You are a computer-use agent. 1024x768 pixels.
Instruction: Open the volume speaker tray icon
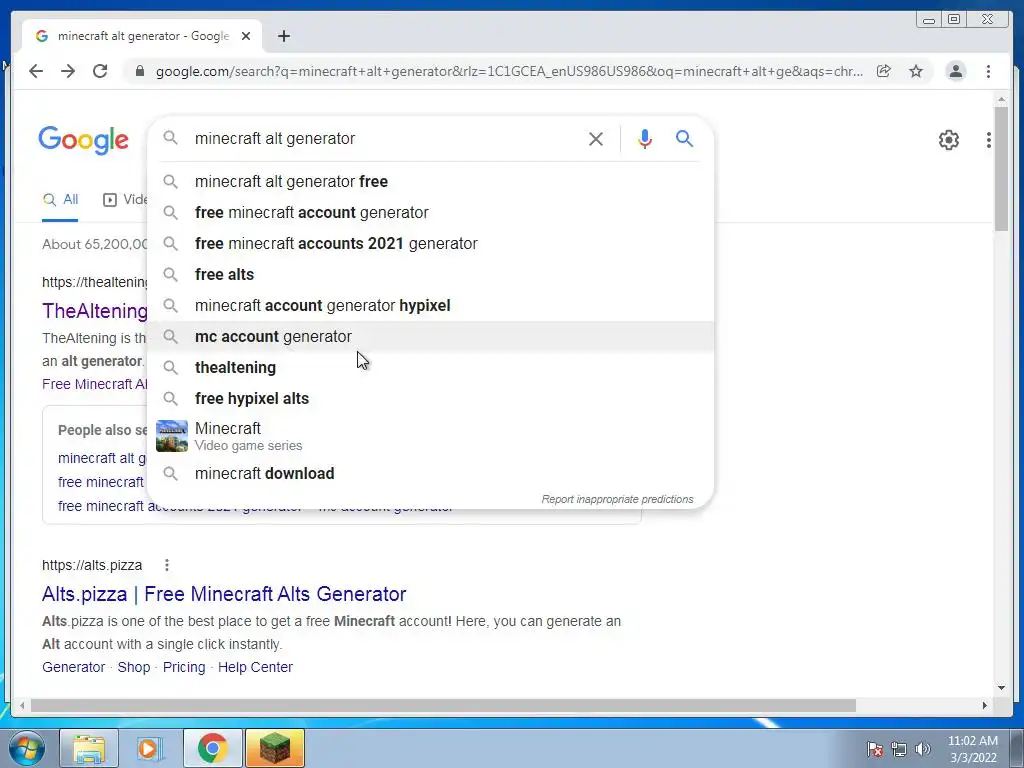click(923, 749)
